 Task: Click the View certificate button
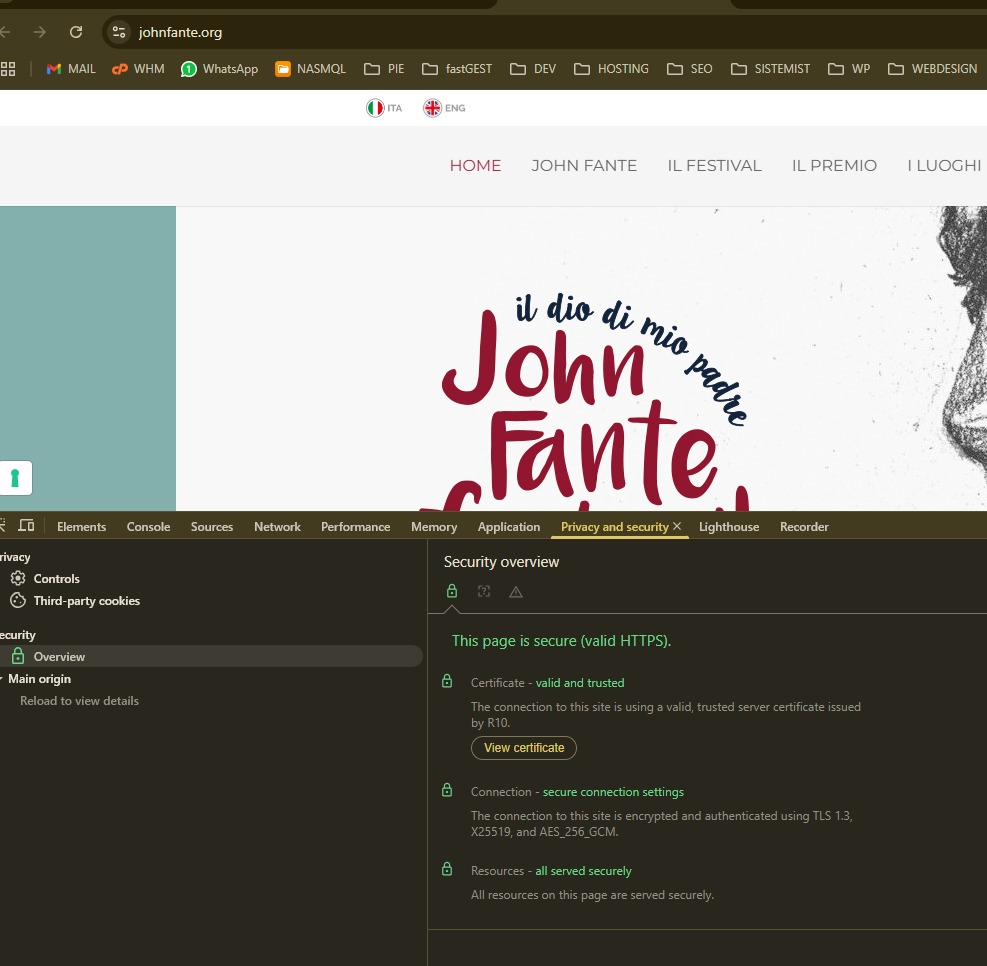[524, 748]
